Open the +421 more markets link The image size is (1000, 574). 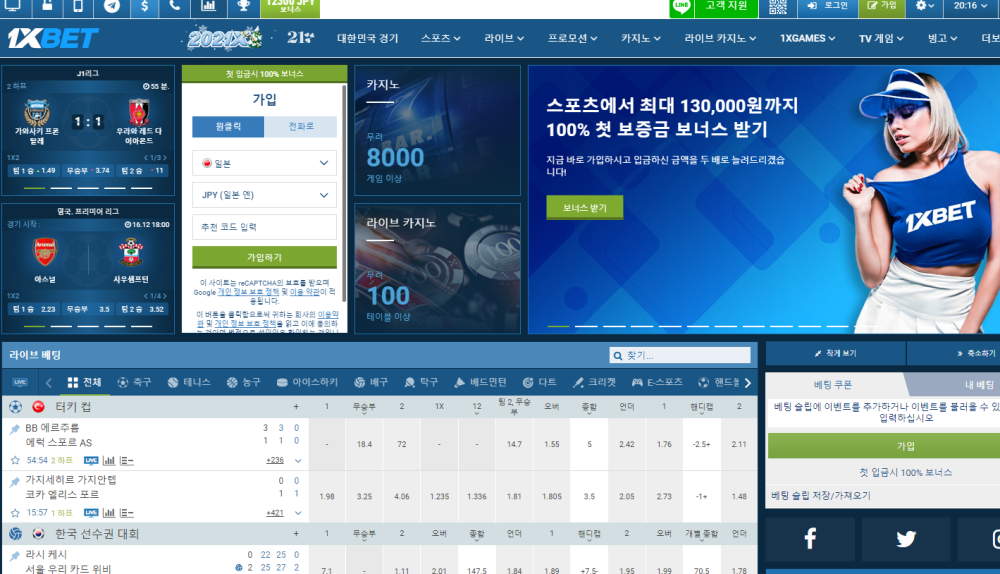pyautogui.click(x=275, y=513)
